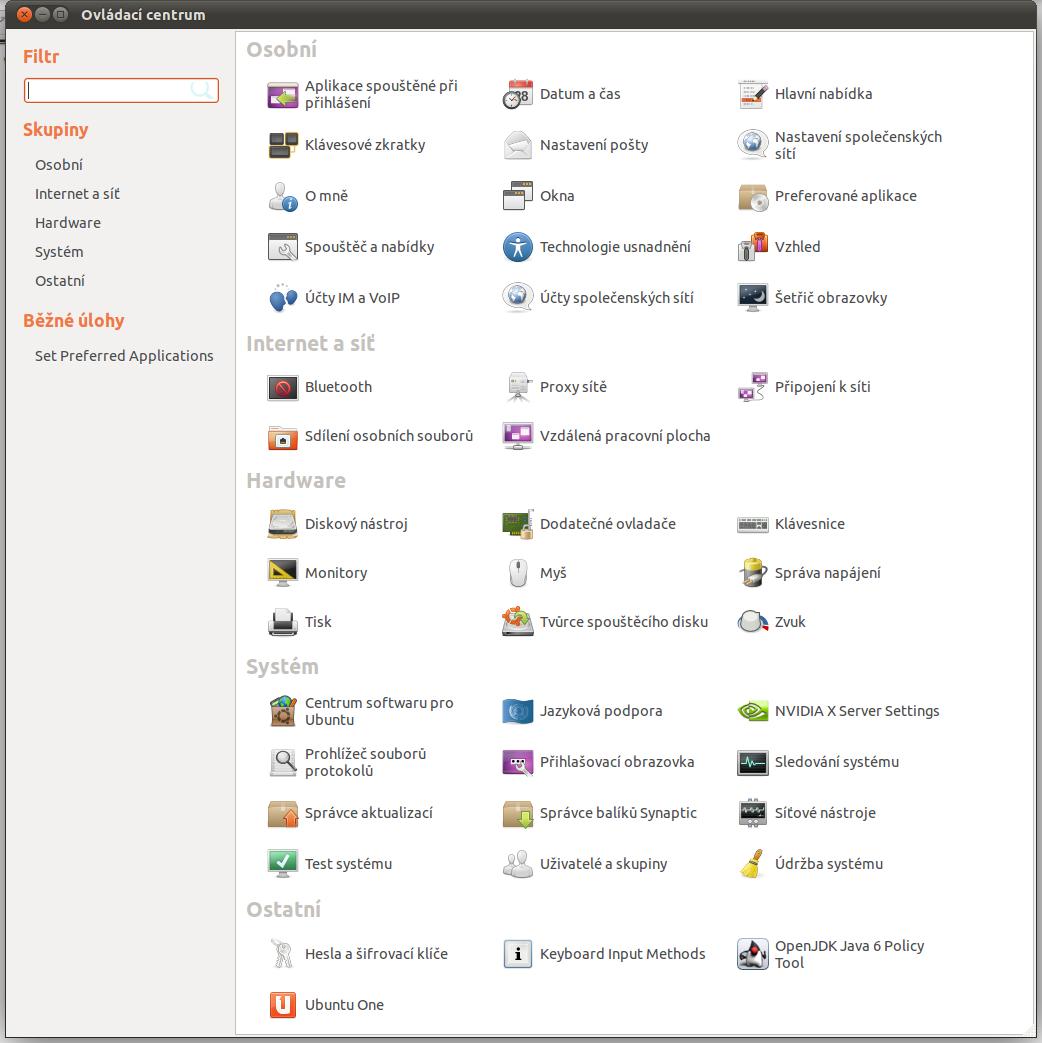Click the O mně user icon

[x=283, y=196]
